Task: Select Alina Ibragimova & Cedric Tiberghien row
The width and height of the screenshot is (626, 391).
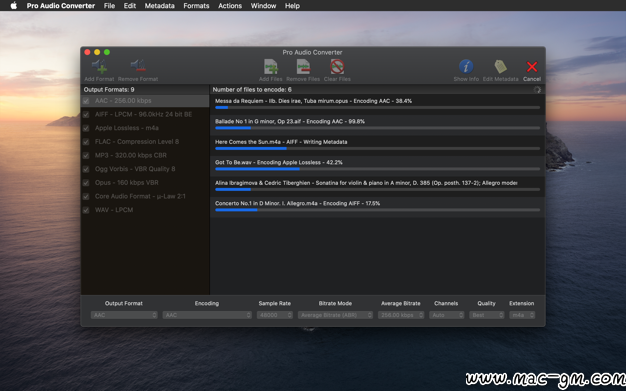Action: coord(377,186)
